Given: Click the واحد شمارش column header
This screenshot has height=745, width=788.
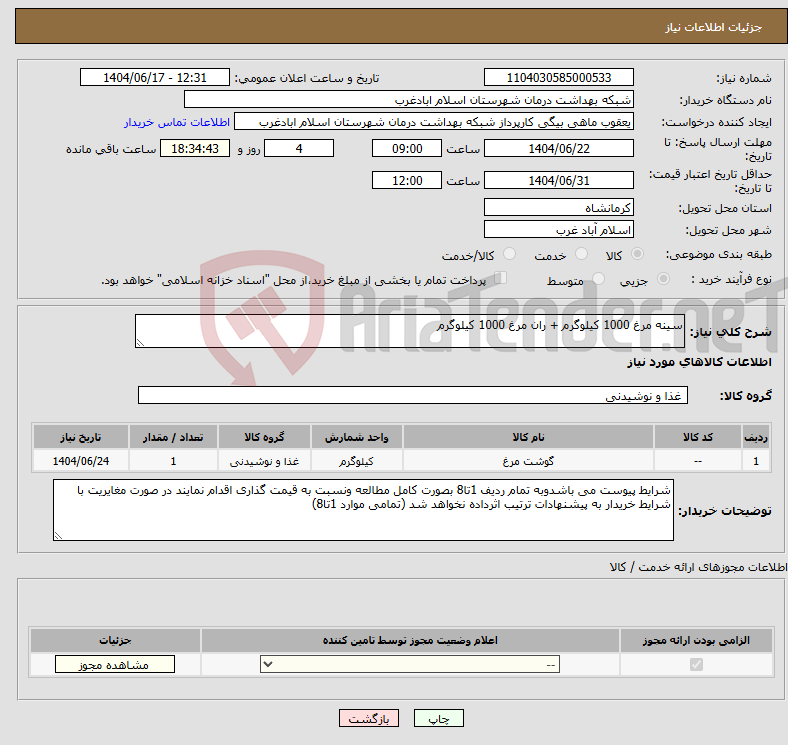Looking at the screenshot, I should pos(356,437).
